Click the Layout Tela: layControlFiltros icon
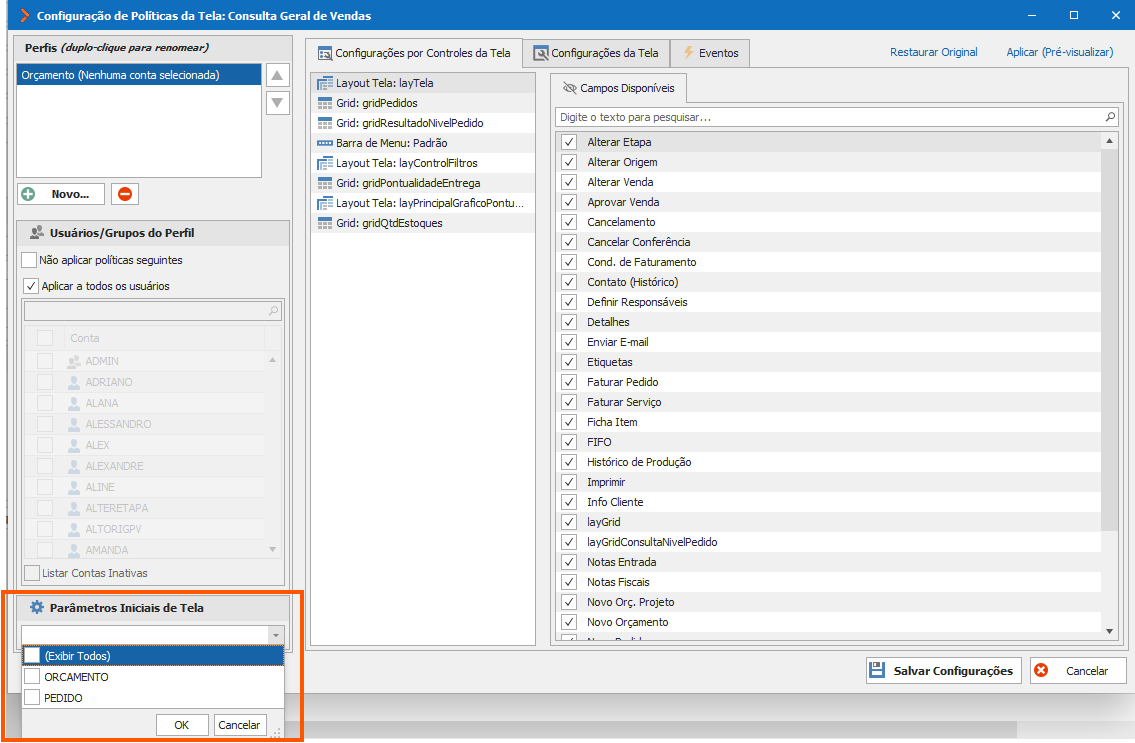The width and height of the screenshot is (1135, 743). (325, 163)
